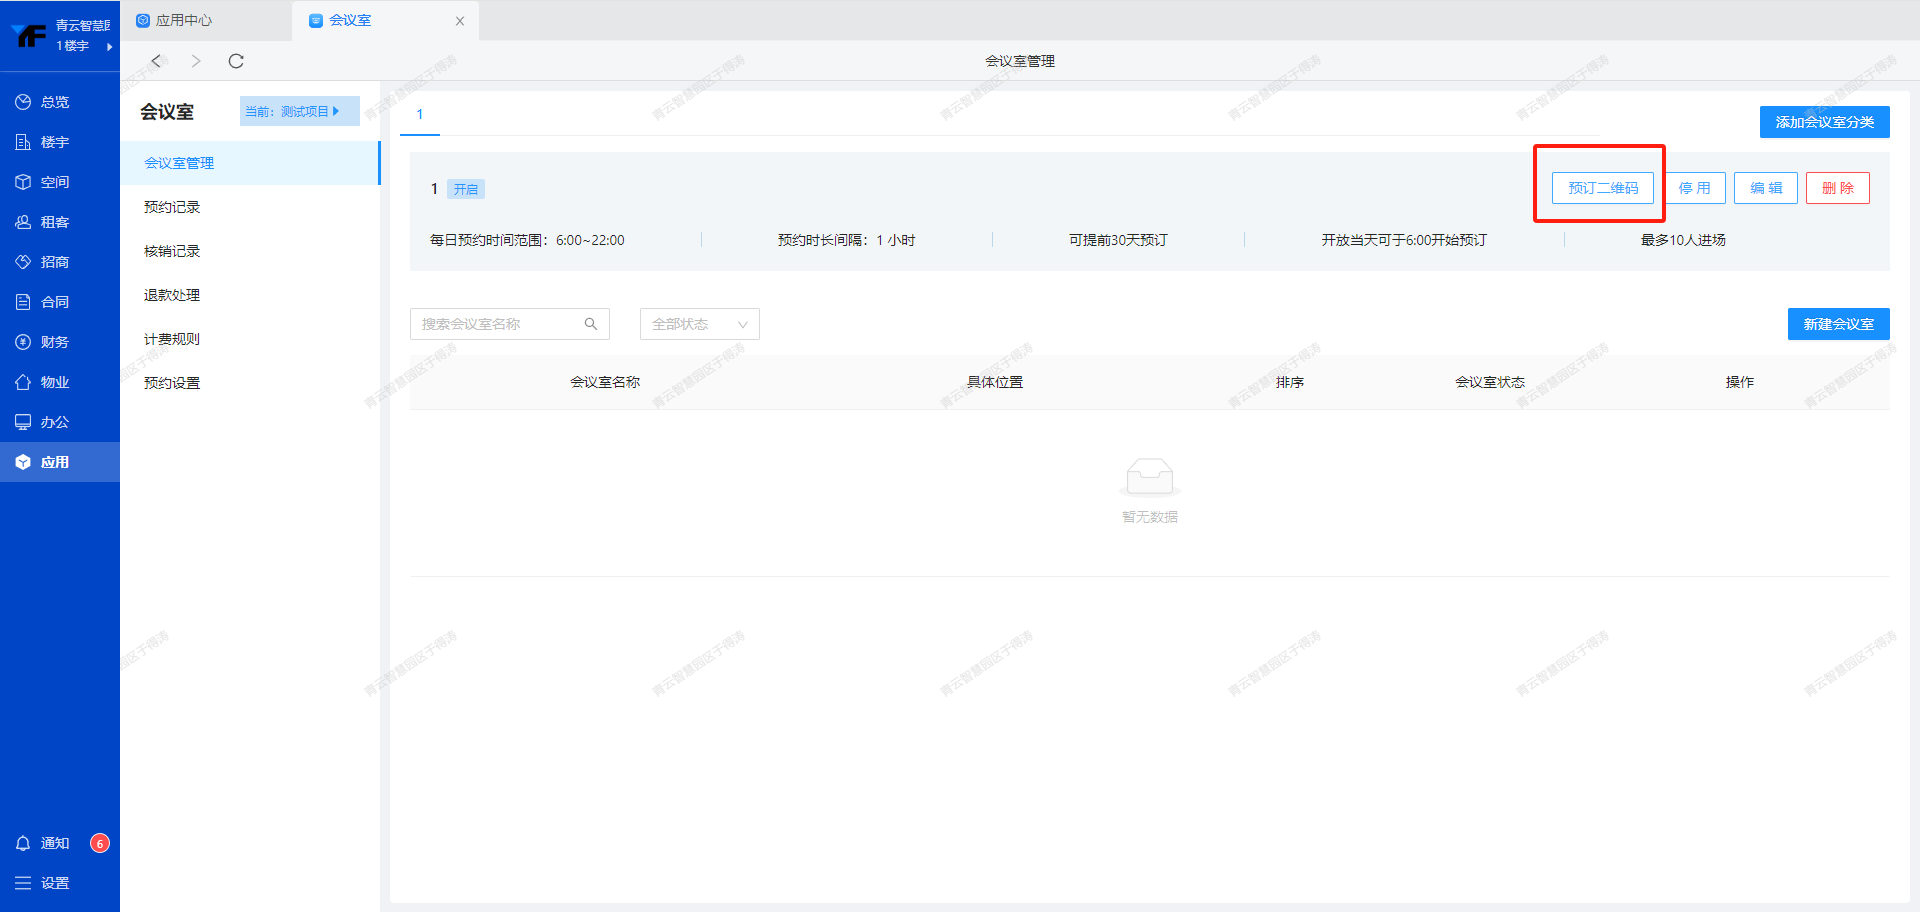Focus the 搜索会议室名称 search field
The image size is (1920, 912).
click(x=495, y=324)
